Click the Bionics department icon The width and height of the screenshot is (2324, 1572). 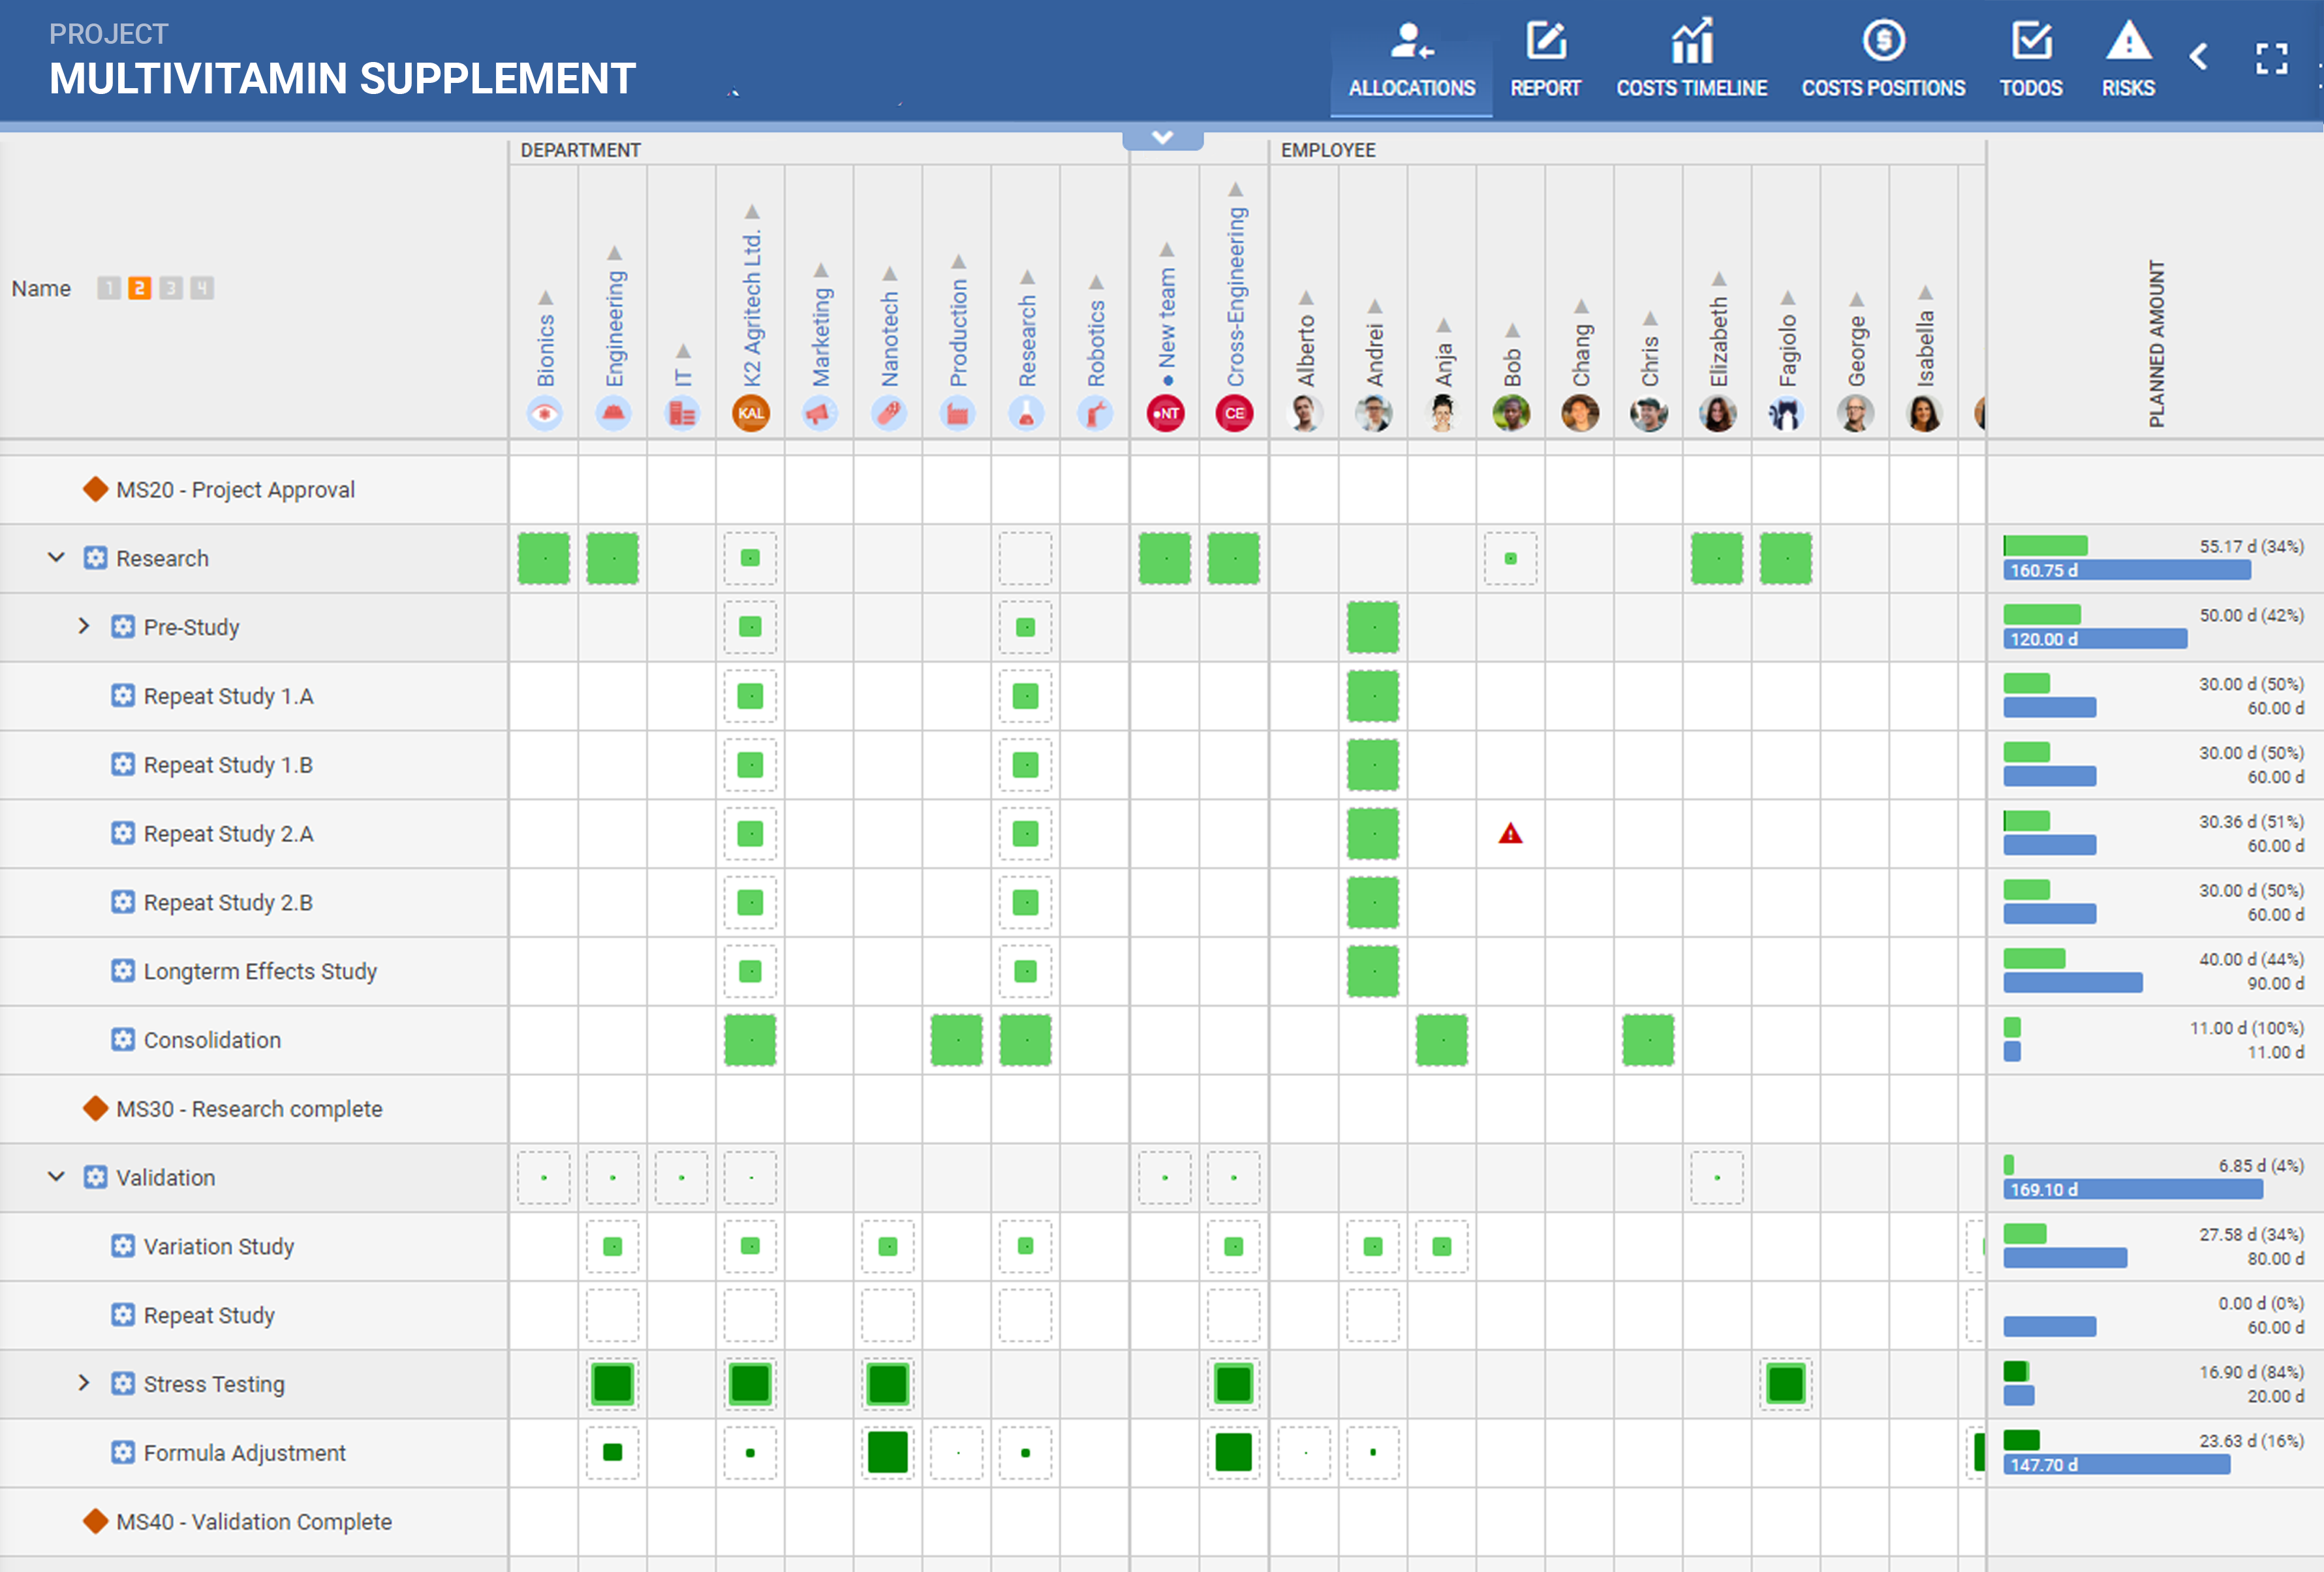click(545, 413)
